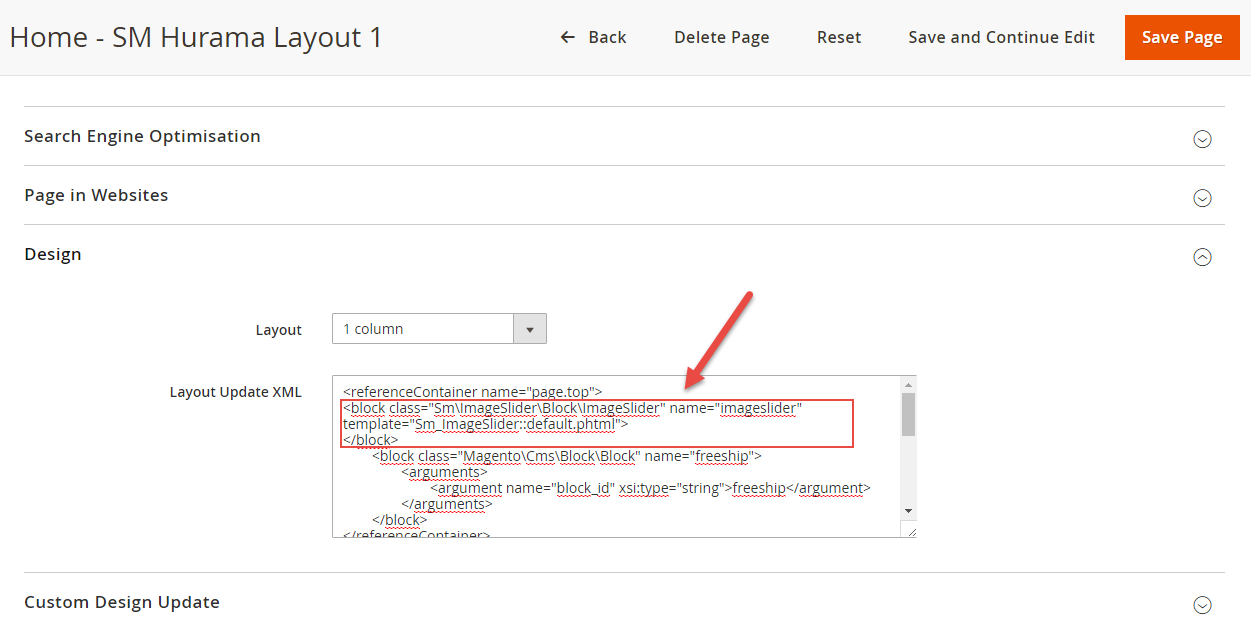This screenshot has height=628, width=1251.
Task: Click the Delete Page button
Action: pyautogui.click(x=721, y=37)
